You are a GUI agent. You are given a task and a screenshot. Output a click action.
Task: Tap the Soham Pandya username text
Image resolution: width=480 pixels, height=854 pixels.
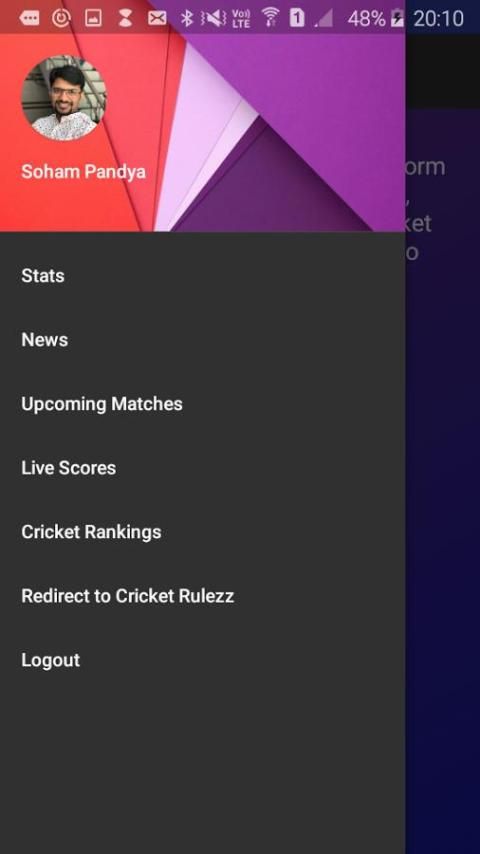(x=83, y=172)
